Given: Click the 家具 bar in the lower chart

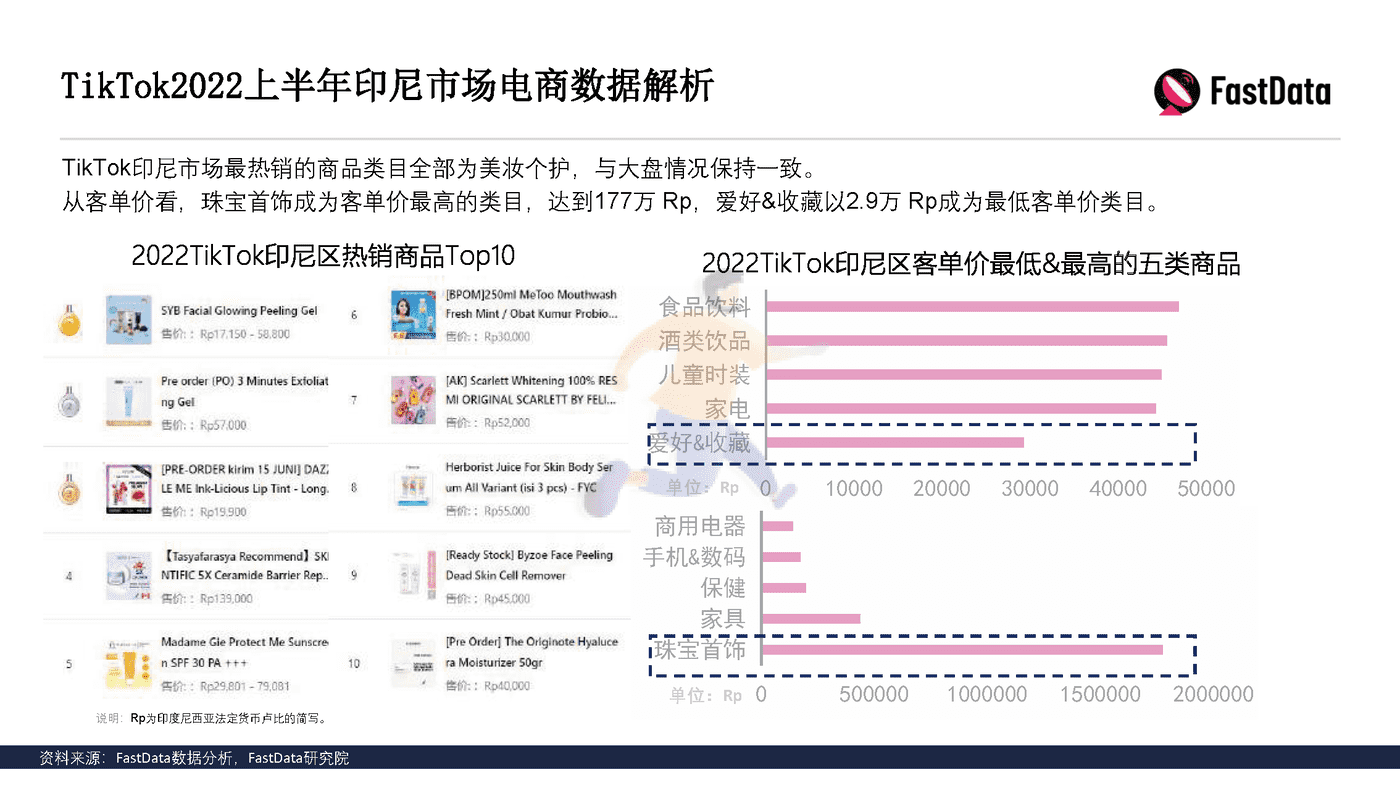Looking at the screenshot, I should [x=812, y=619].
